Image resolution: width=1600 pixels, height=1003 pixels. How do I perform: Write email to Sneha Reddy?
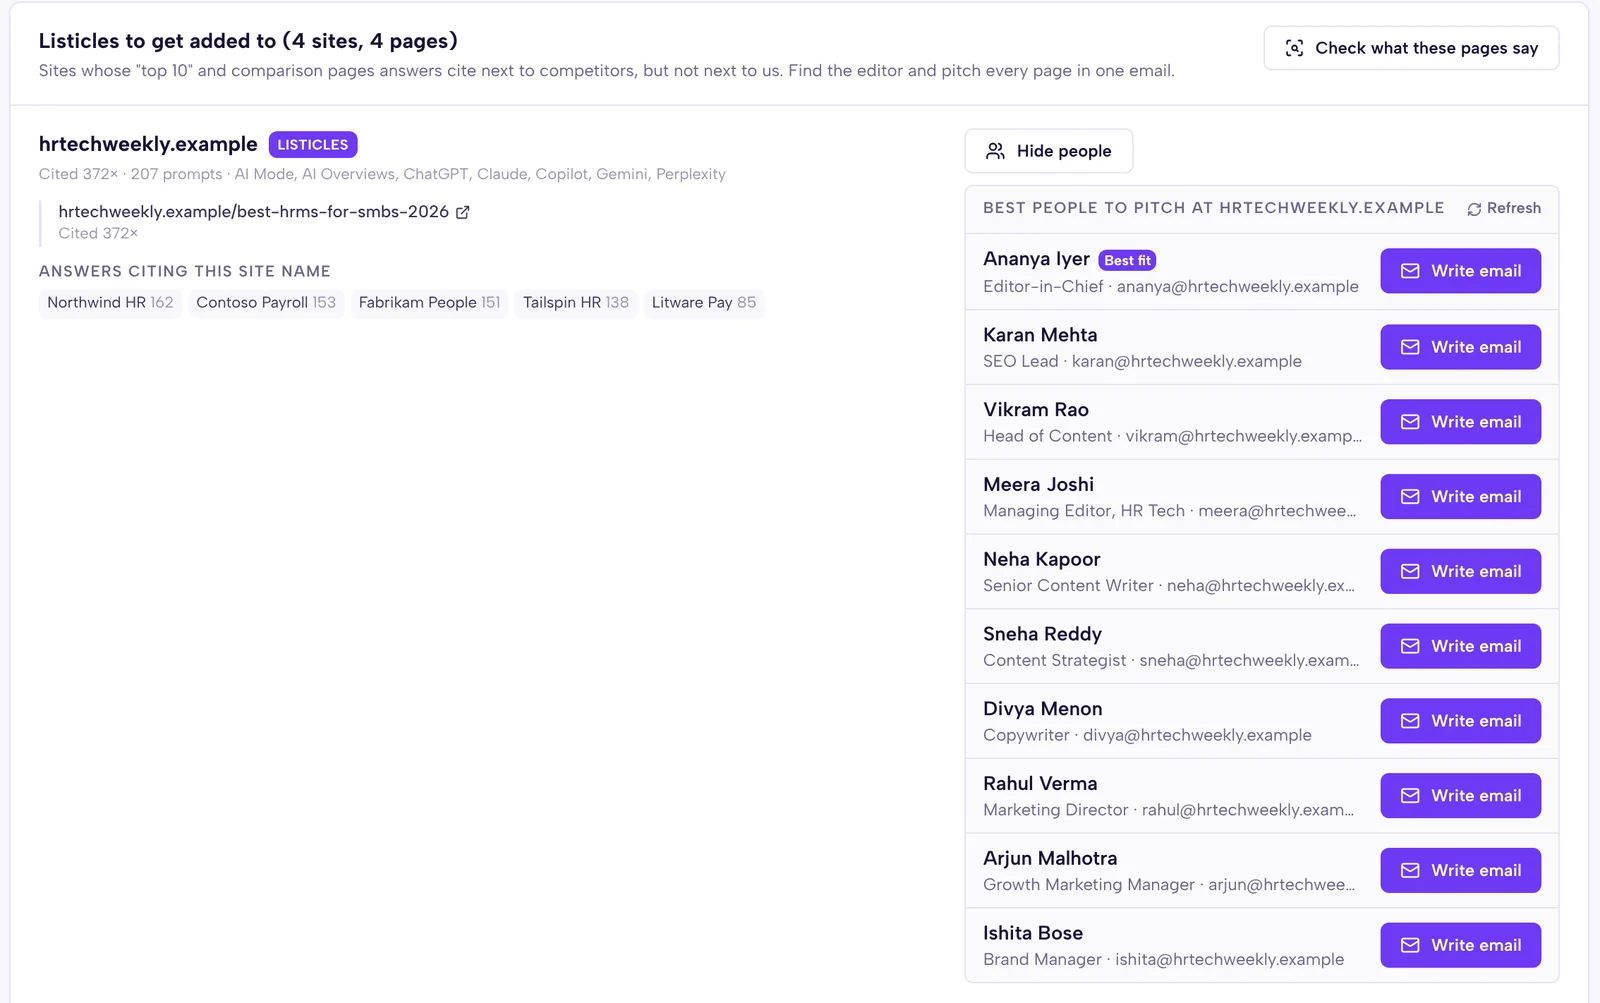(1460, 646)
